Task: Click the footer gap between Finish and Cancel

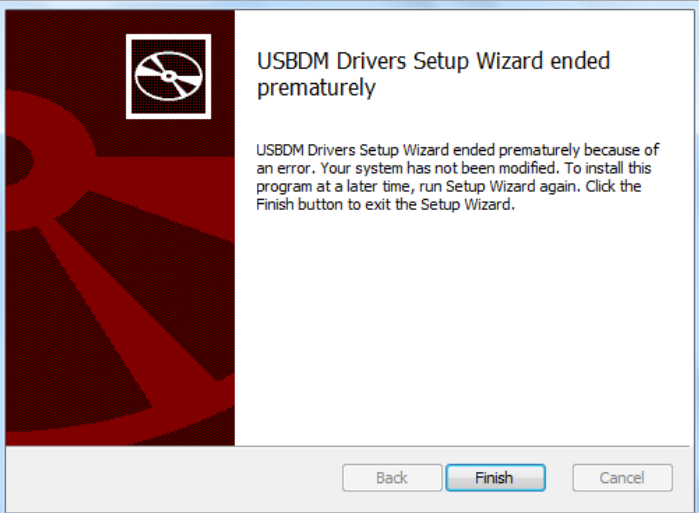Action: [559, 478]
